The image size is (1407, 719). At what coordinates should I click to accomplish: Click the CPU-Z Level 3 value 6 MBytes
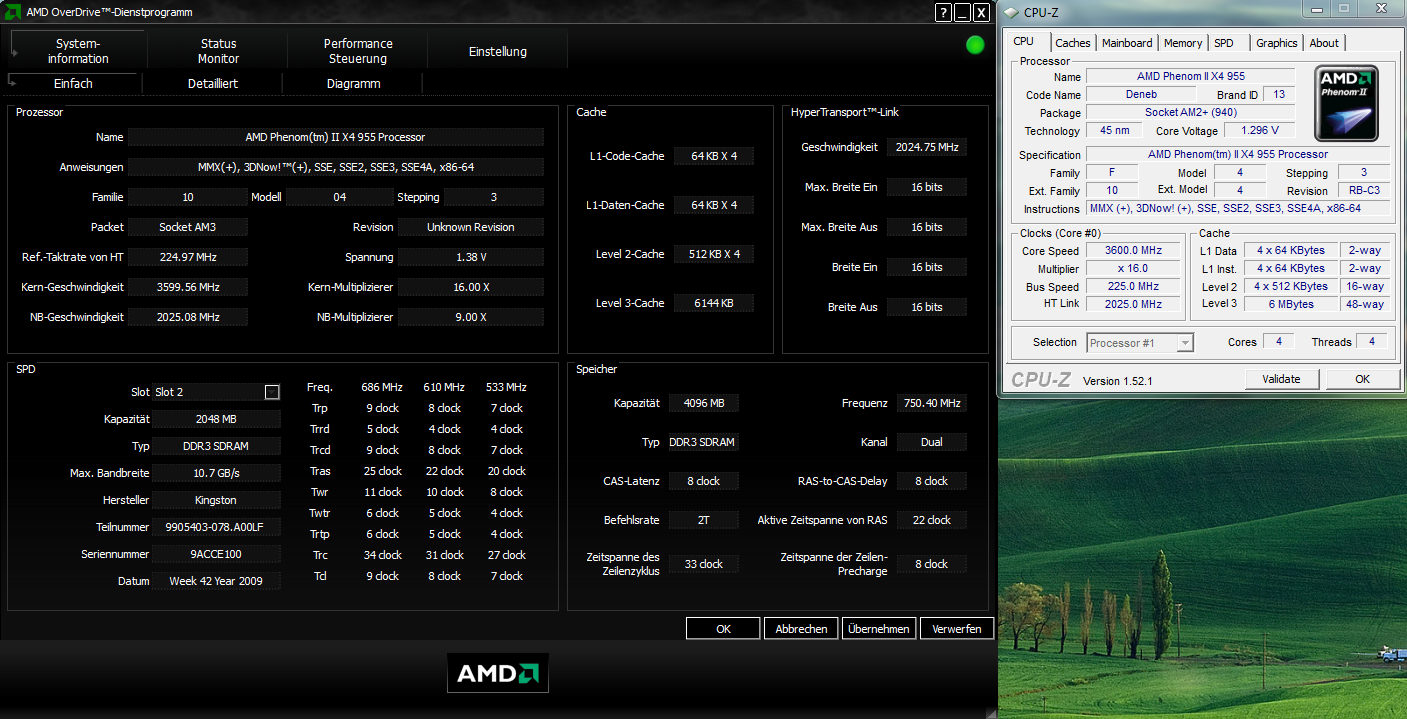point(1291,304)
